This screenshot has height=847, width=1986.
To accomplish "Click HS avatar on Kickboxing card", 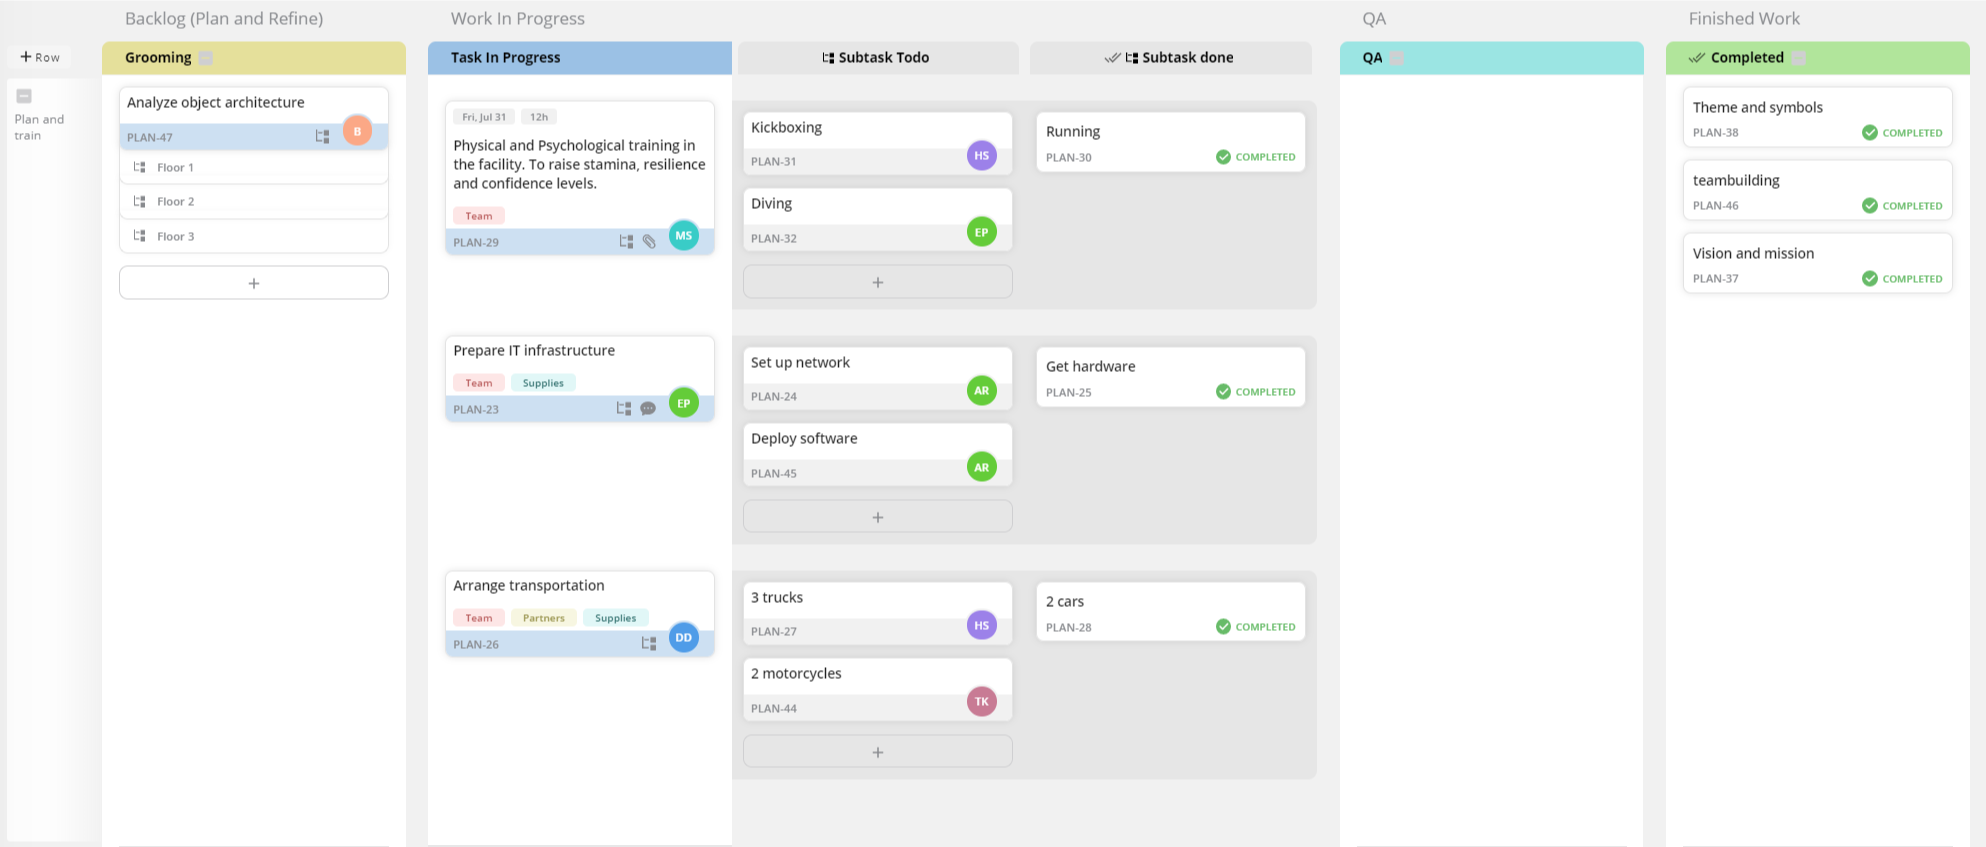I will pyautogui.click(x=982, y=155).
